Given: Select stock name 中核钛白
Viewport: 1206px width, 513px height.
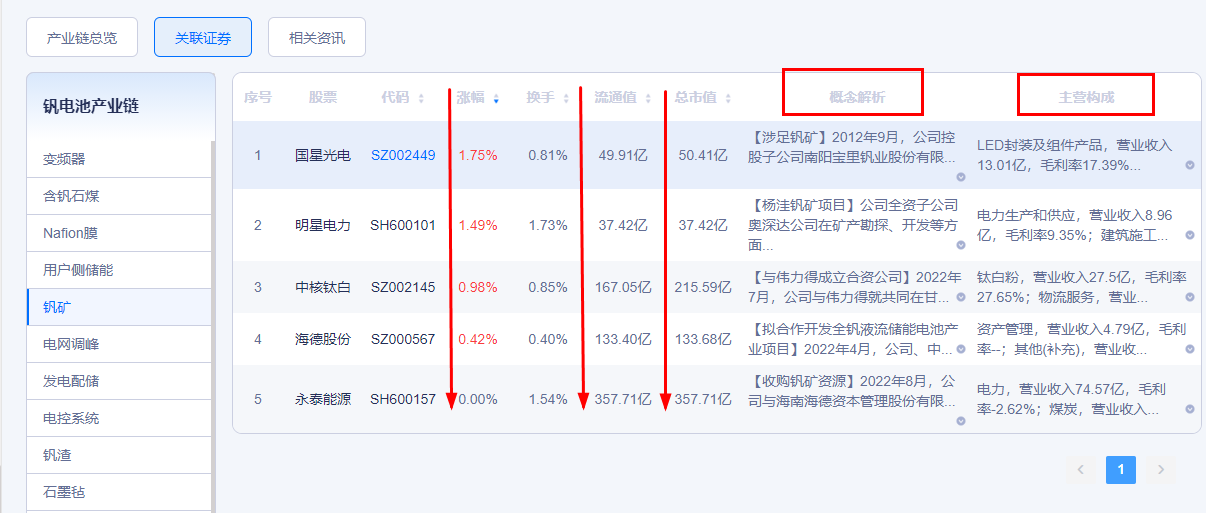Looking at the screenshot, I should point(323,287).
